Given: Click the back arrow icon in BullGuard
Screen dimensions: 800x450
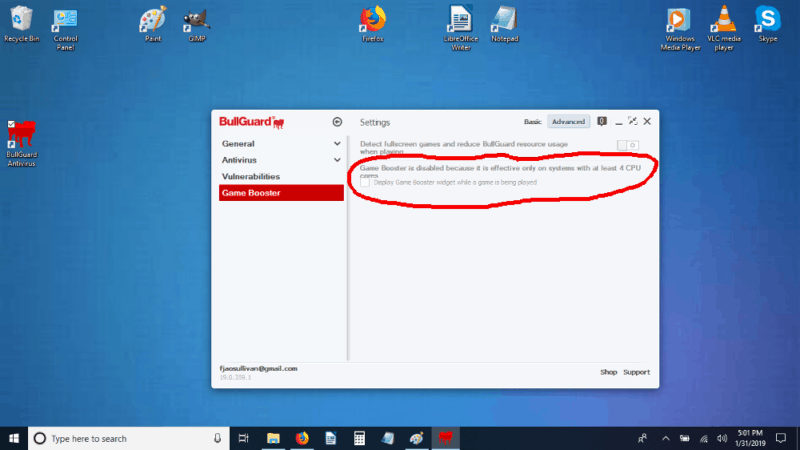Looking at the screenshot, I should pos(337,122).
